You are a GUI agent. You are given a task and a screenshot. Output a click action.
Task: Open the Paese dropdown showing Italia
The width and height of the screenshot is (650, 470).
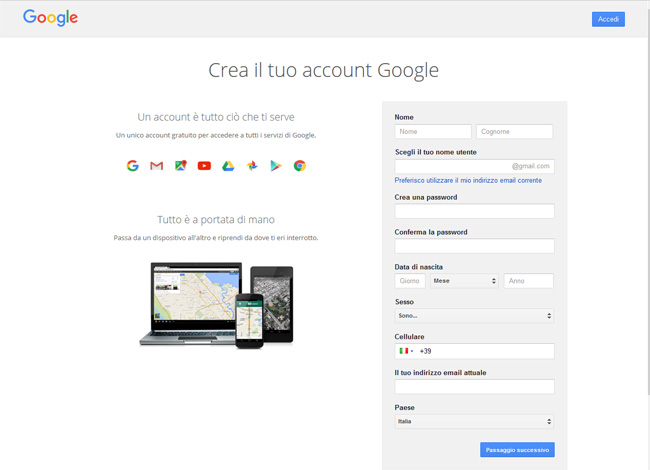click(474, 422)
